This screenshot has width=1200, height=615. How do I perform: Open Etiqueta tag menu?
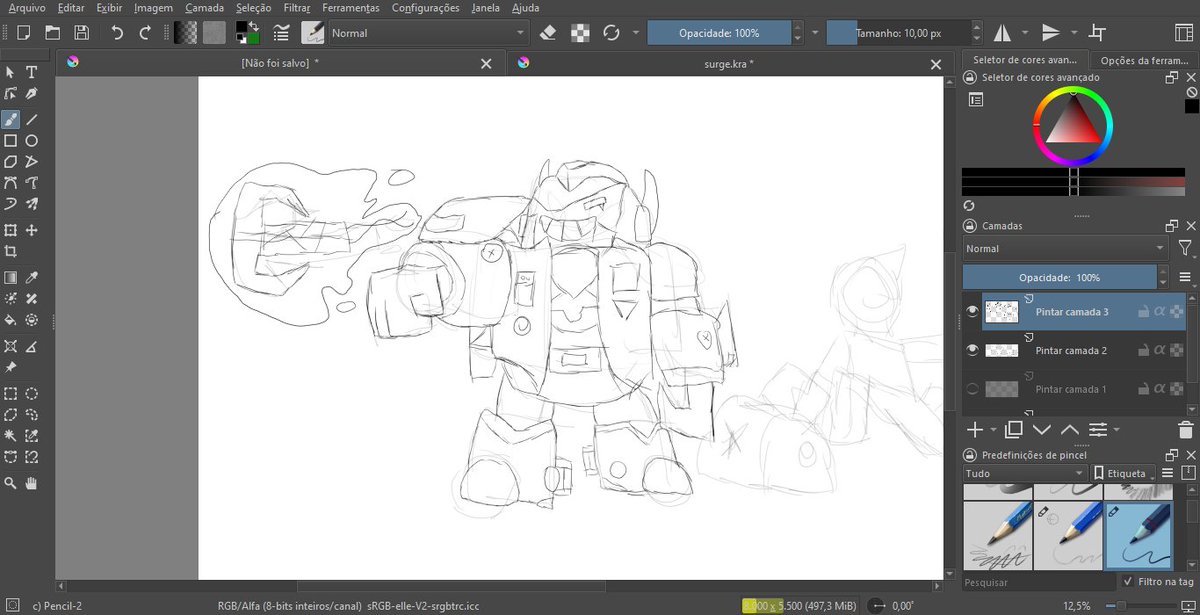click(x=1123, y=473)
